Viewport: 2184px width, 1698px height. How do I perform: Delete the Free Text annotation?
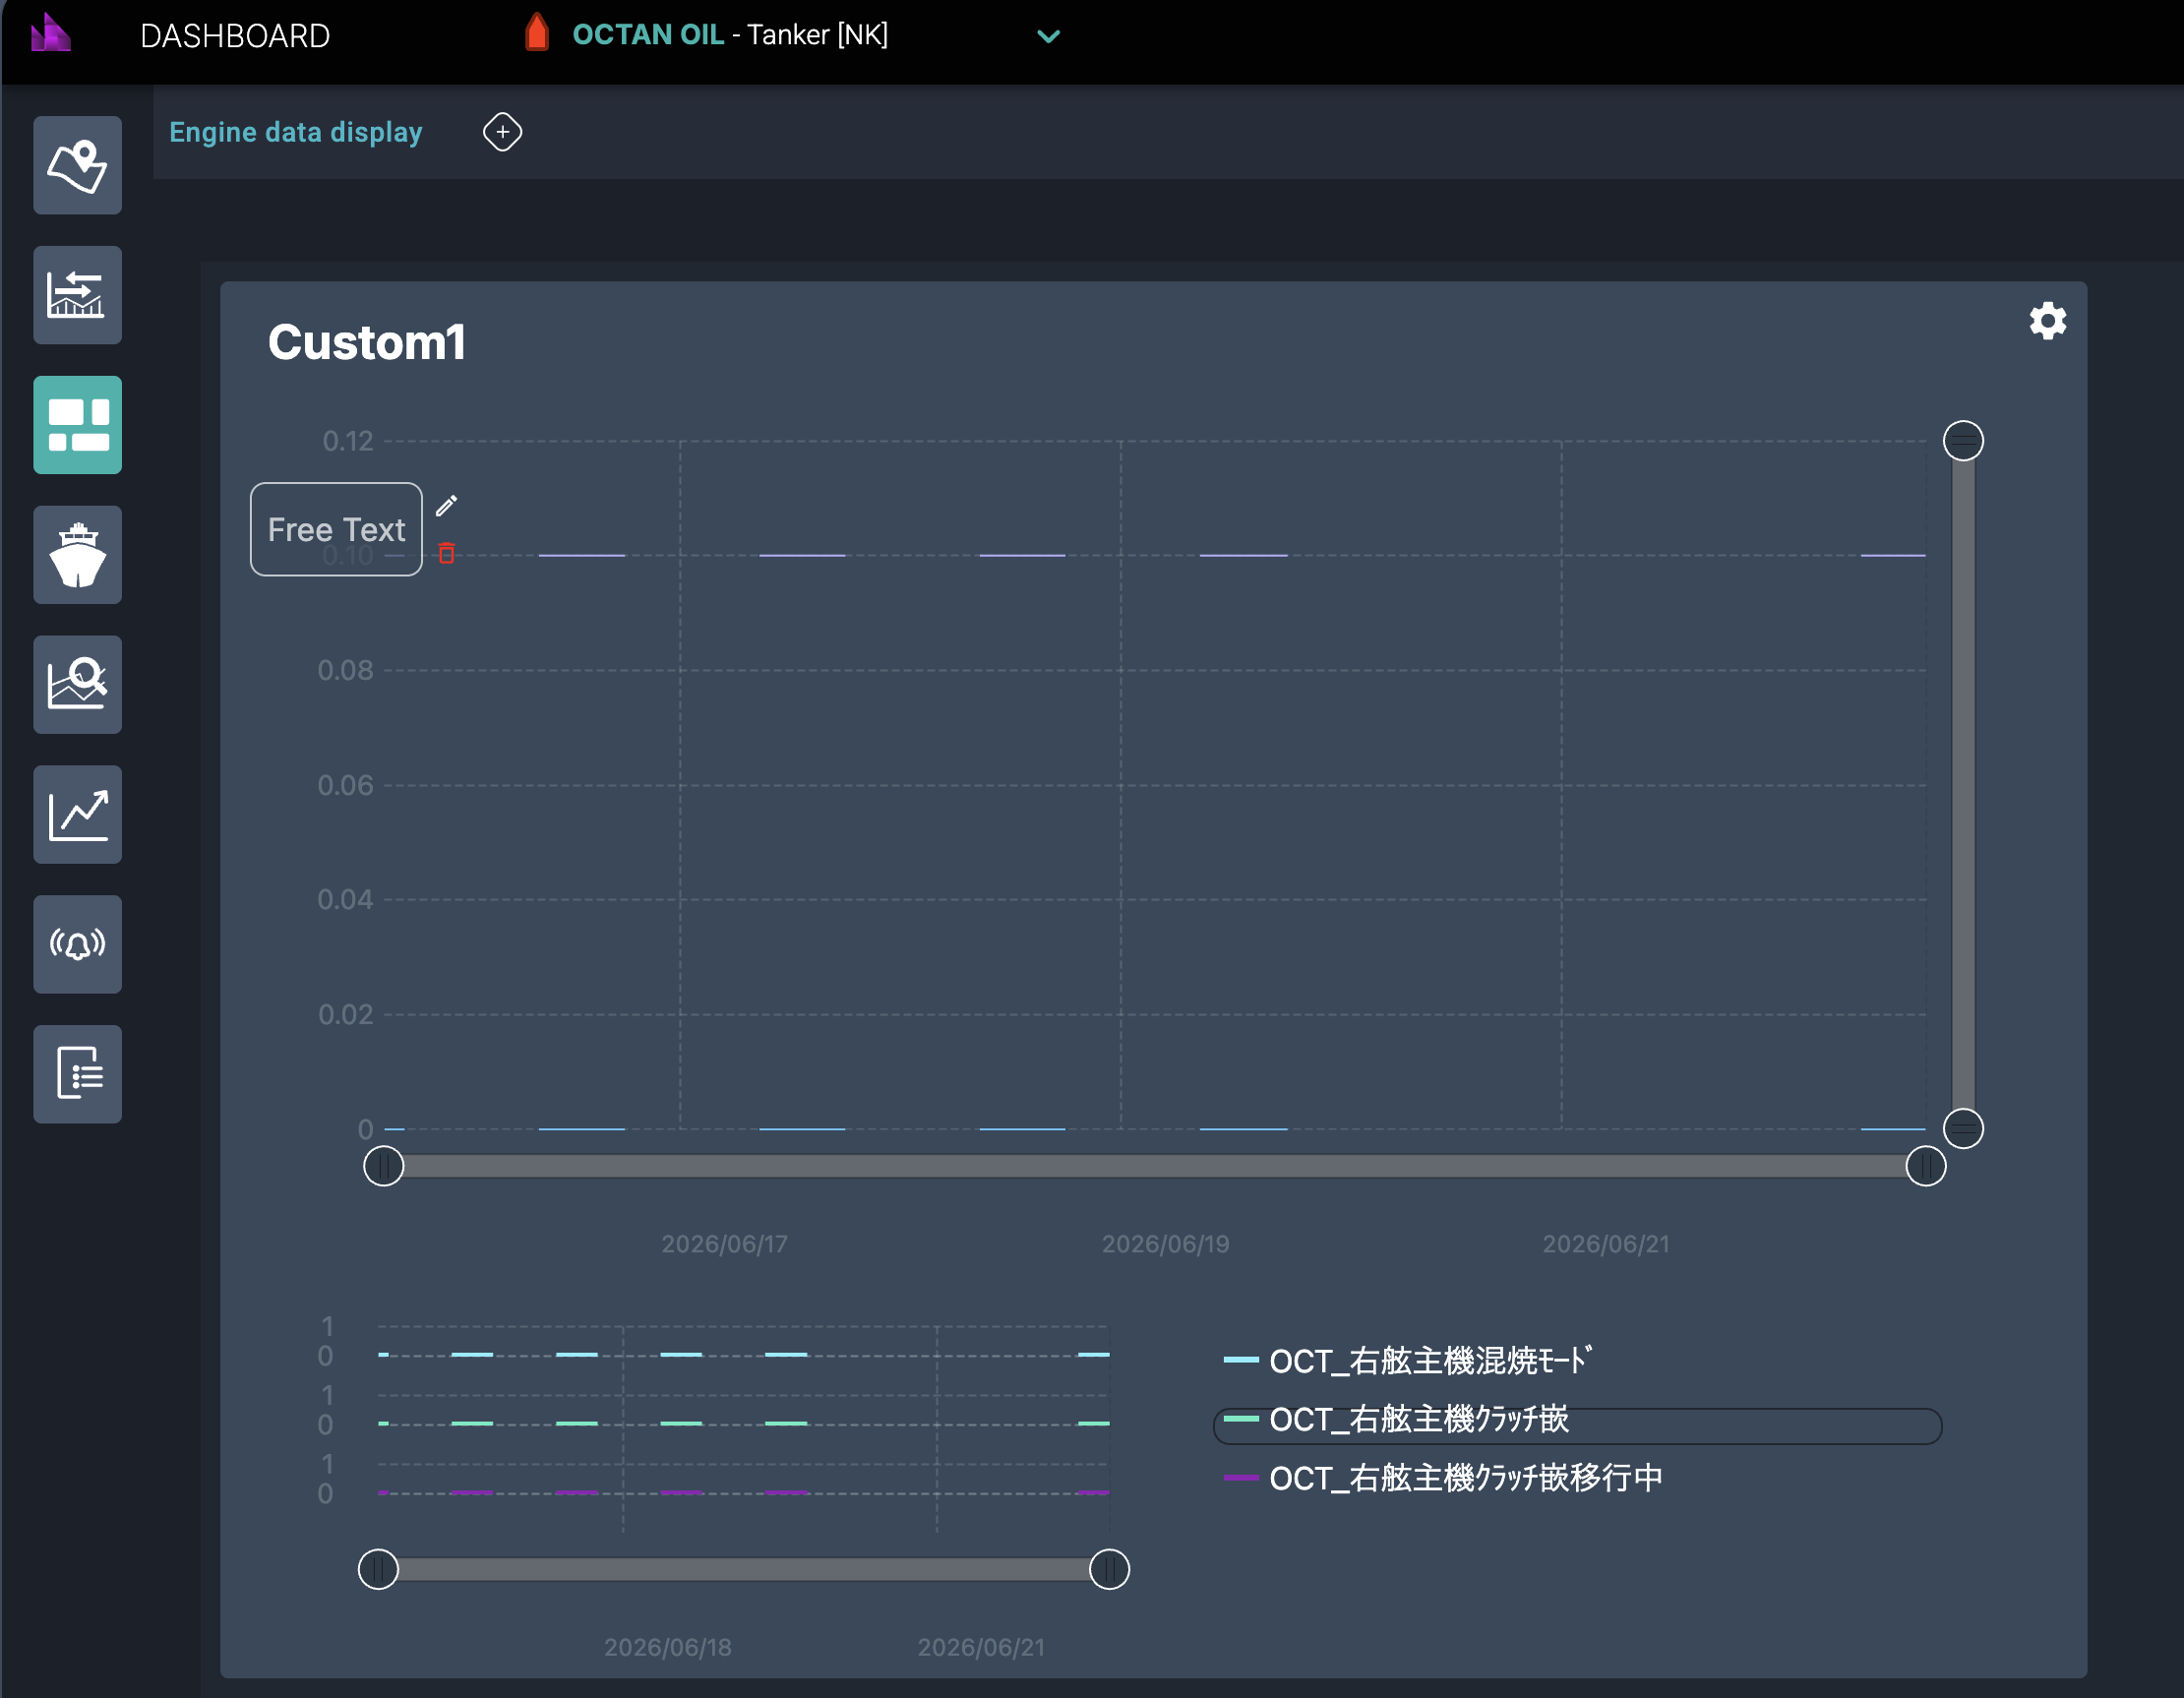point(446,553)
